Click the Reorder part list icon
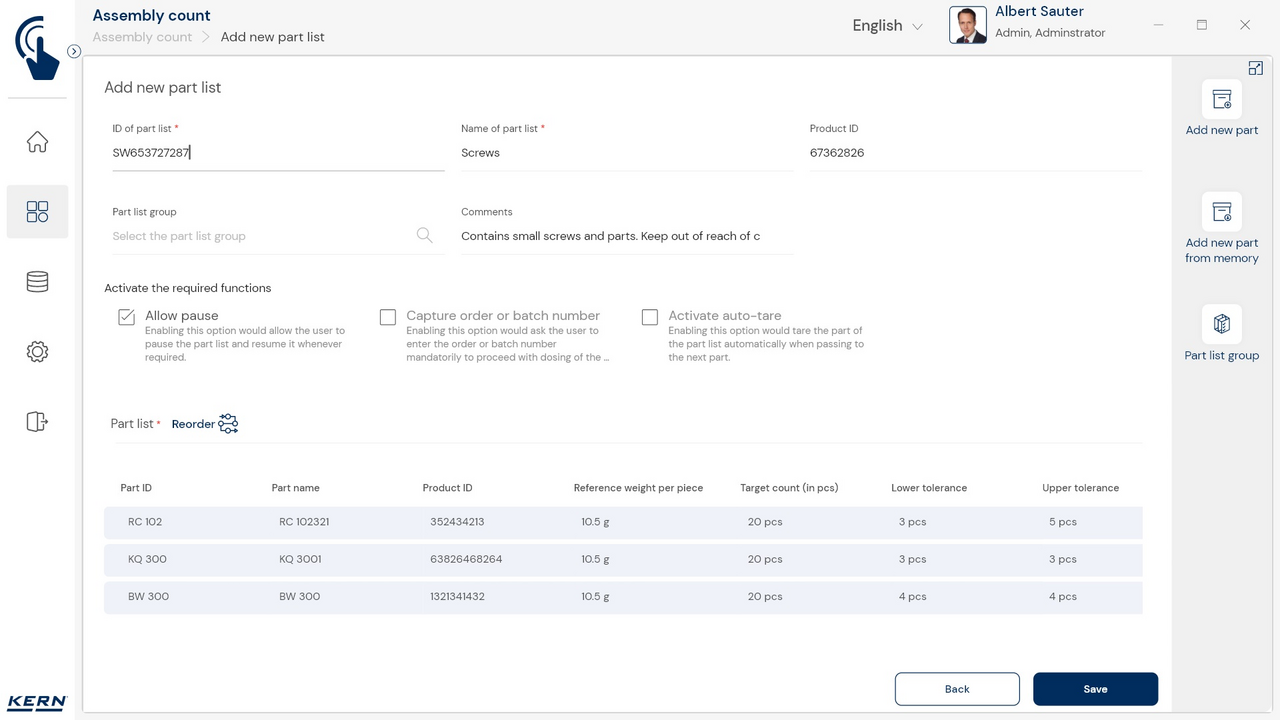Image resolution: width=1280 pixels, height=720 pixels. pos(228,424)
